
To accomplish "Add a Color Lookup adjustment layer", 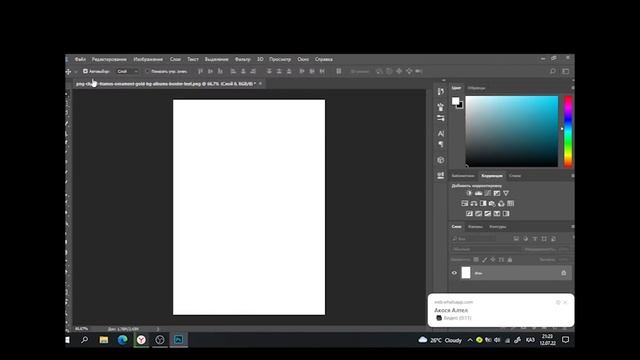I will coord(511,203).
